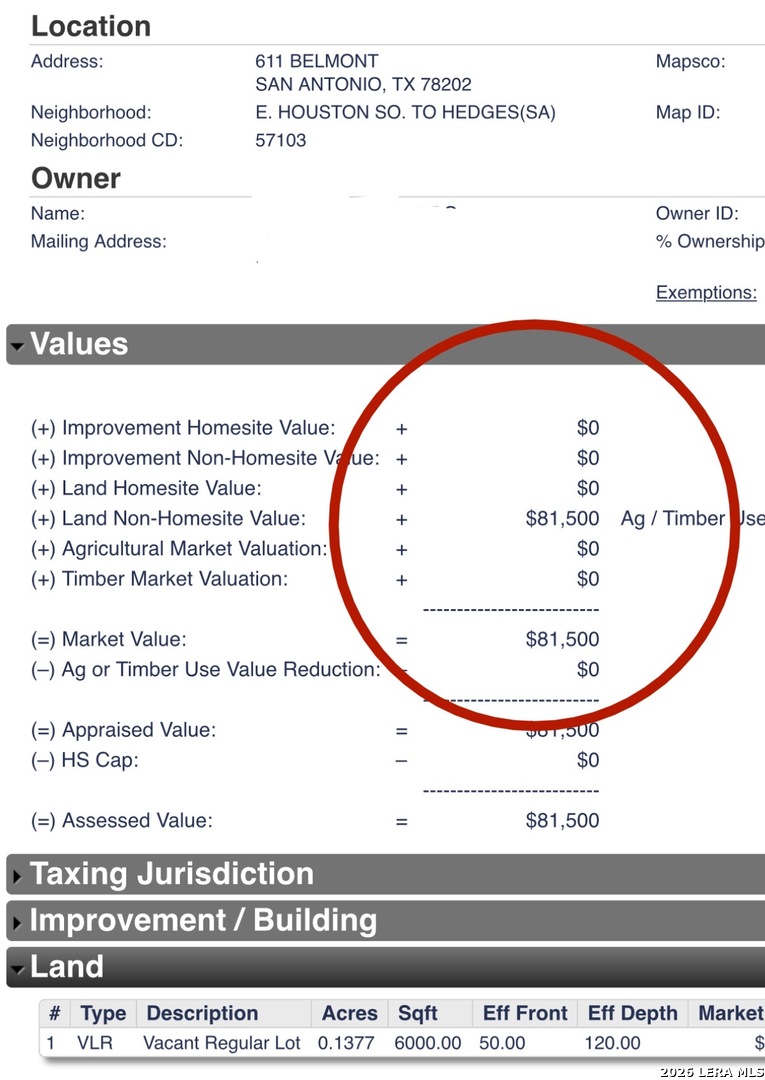The image size is (765, 1080).
Task: Open the Exemptions link
Action: click(706, 293)
